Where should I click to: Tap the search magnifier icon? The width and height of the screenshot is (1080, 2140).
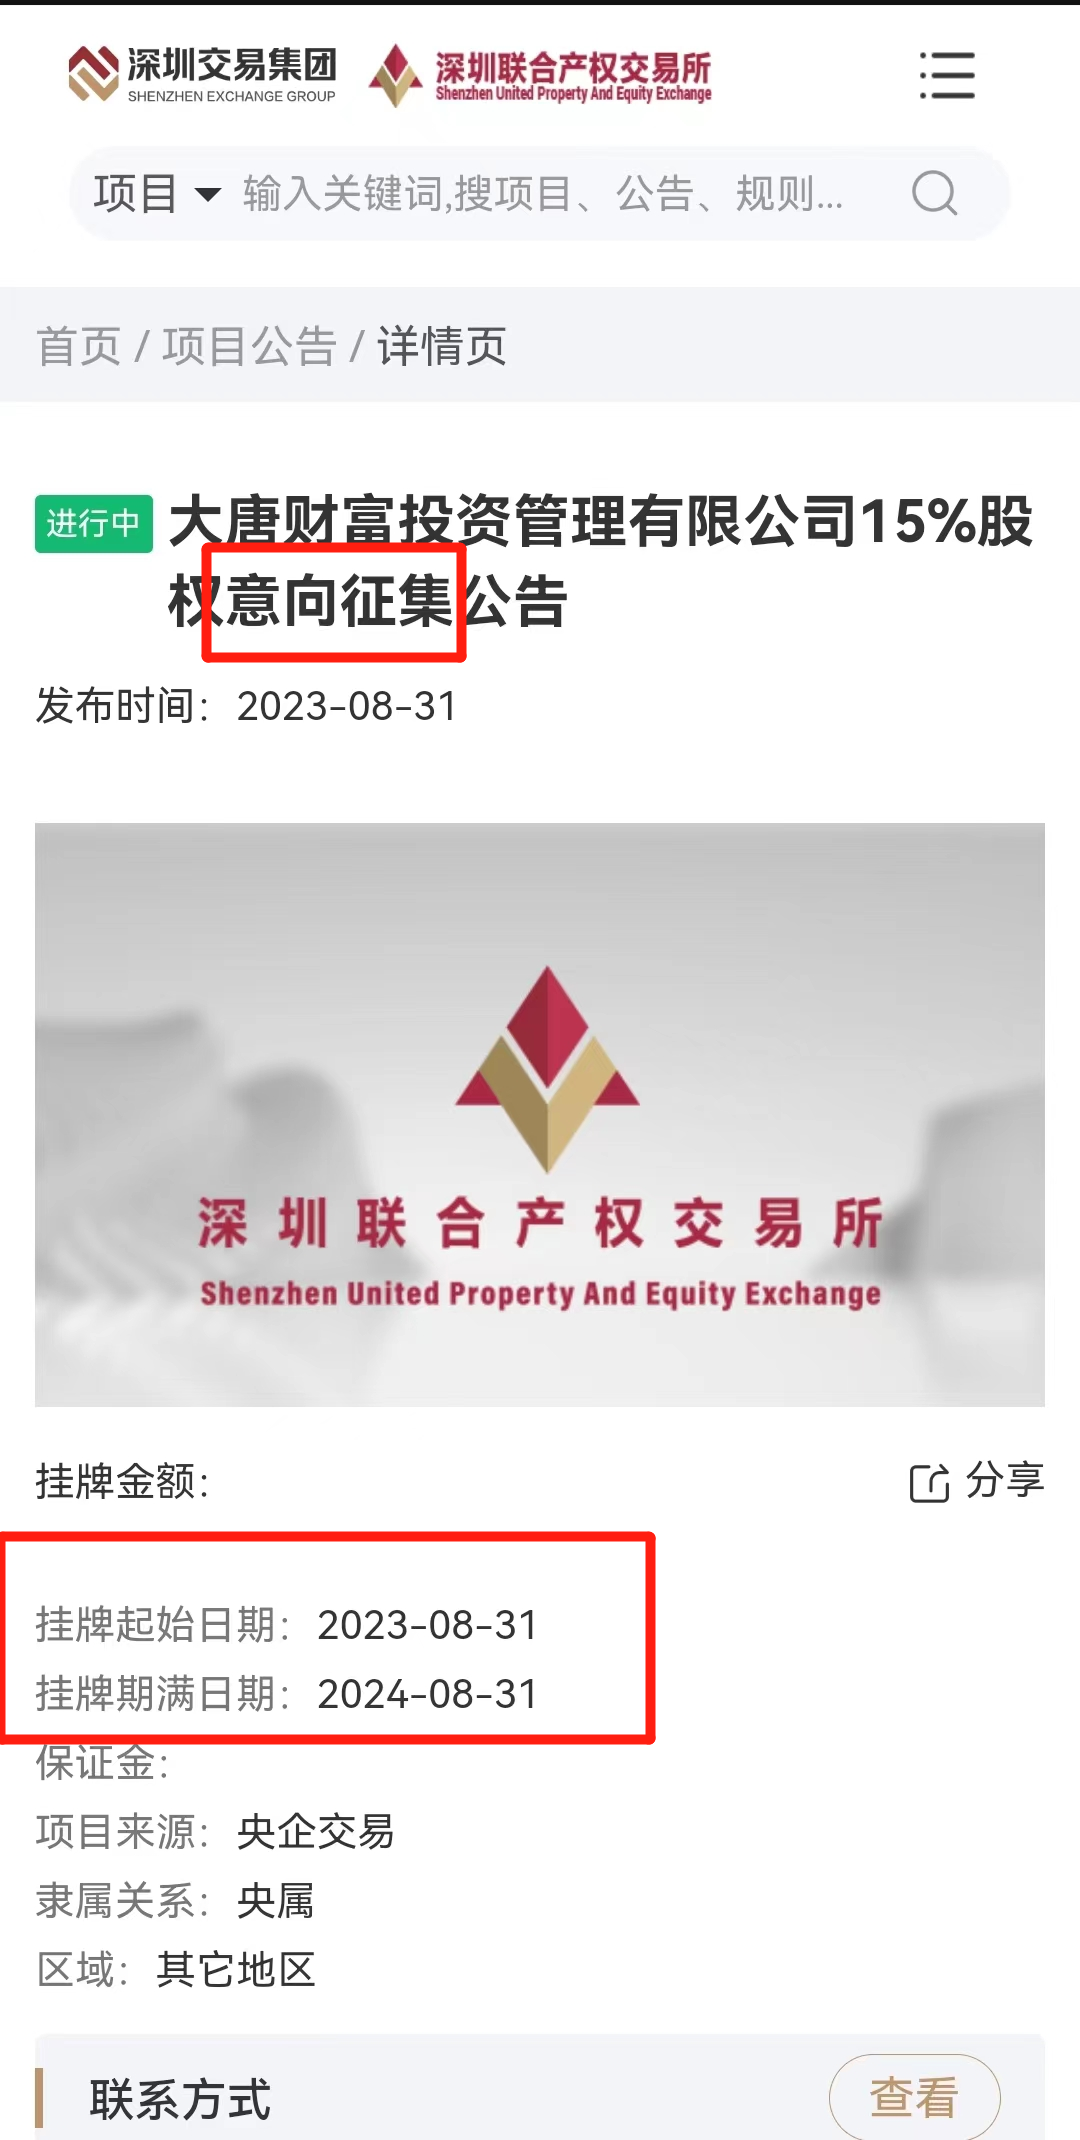935,193
